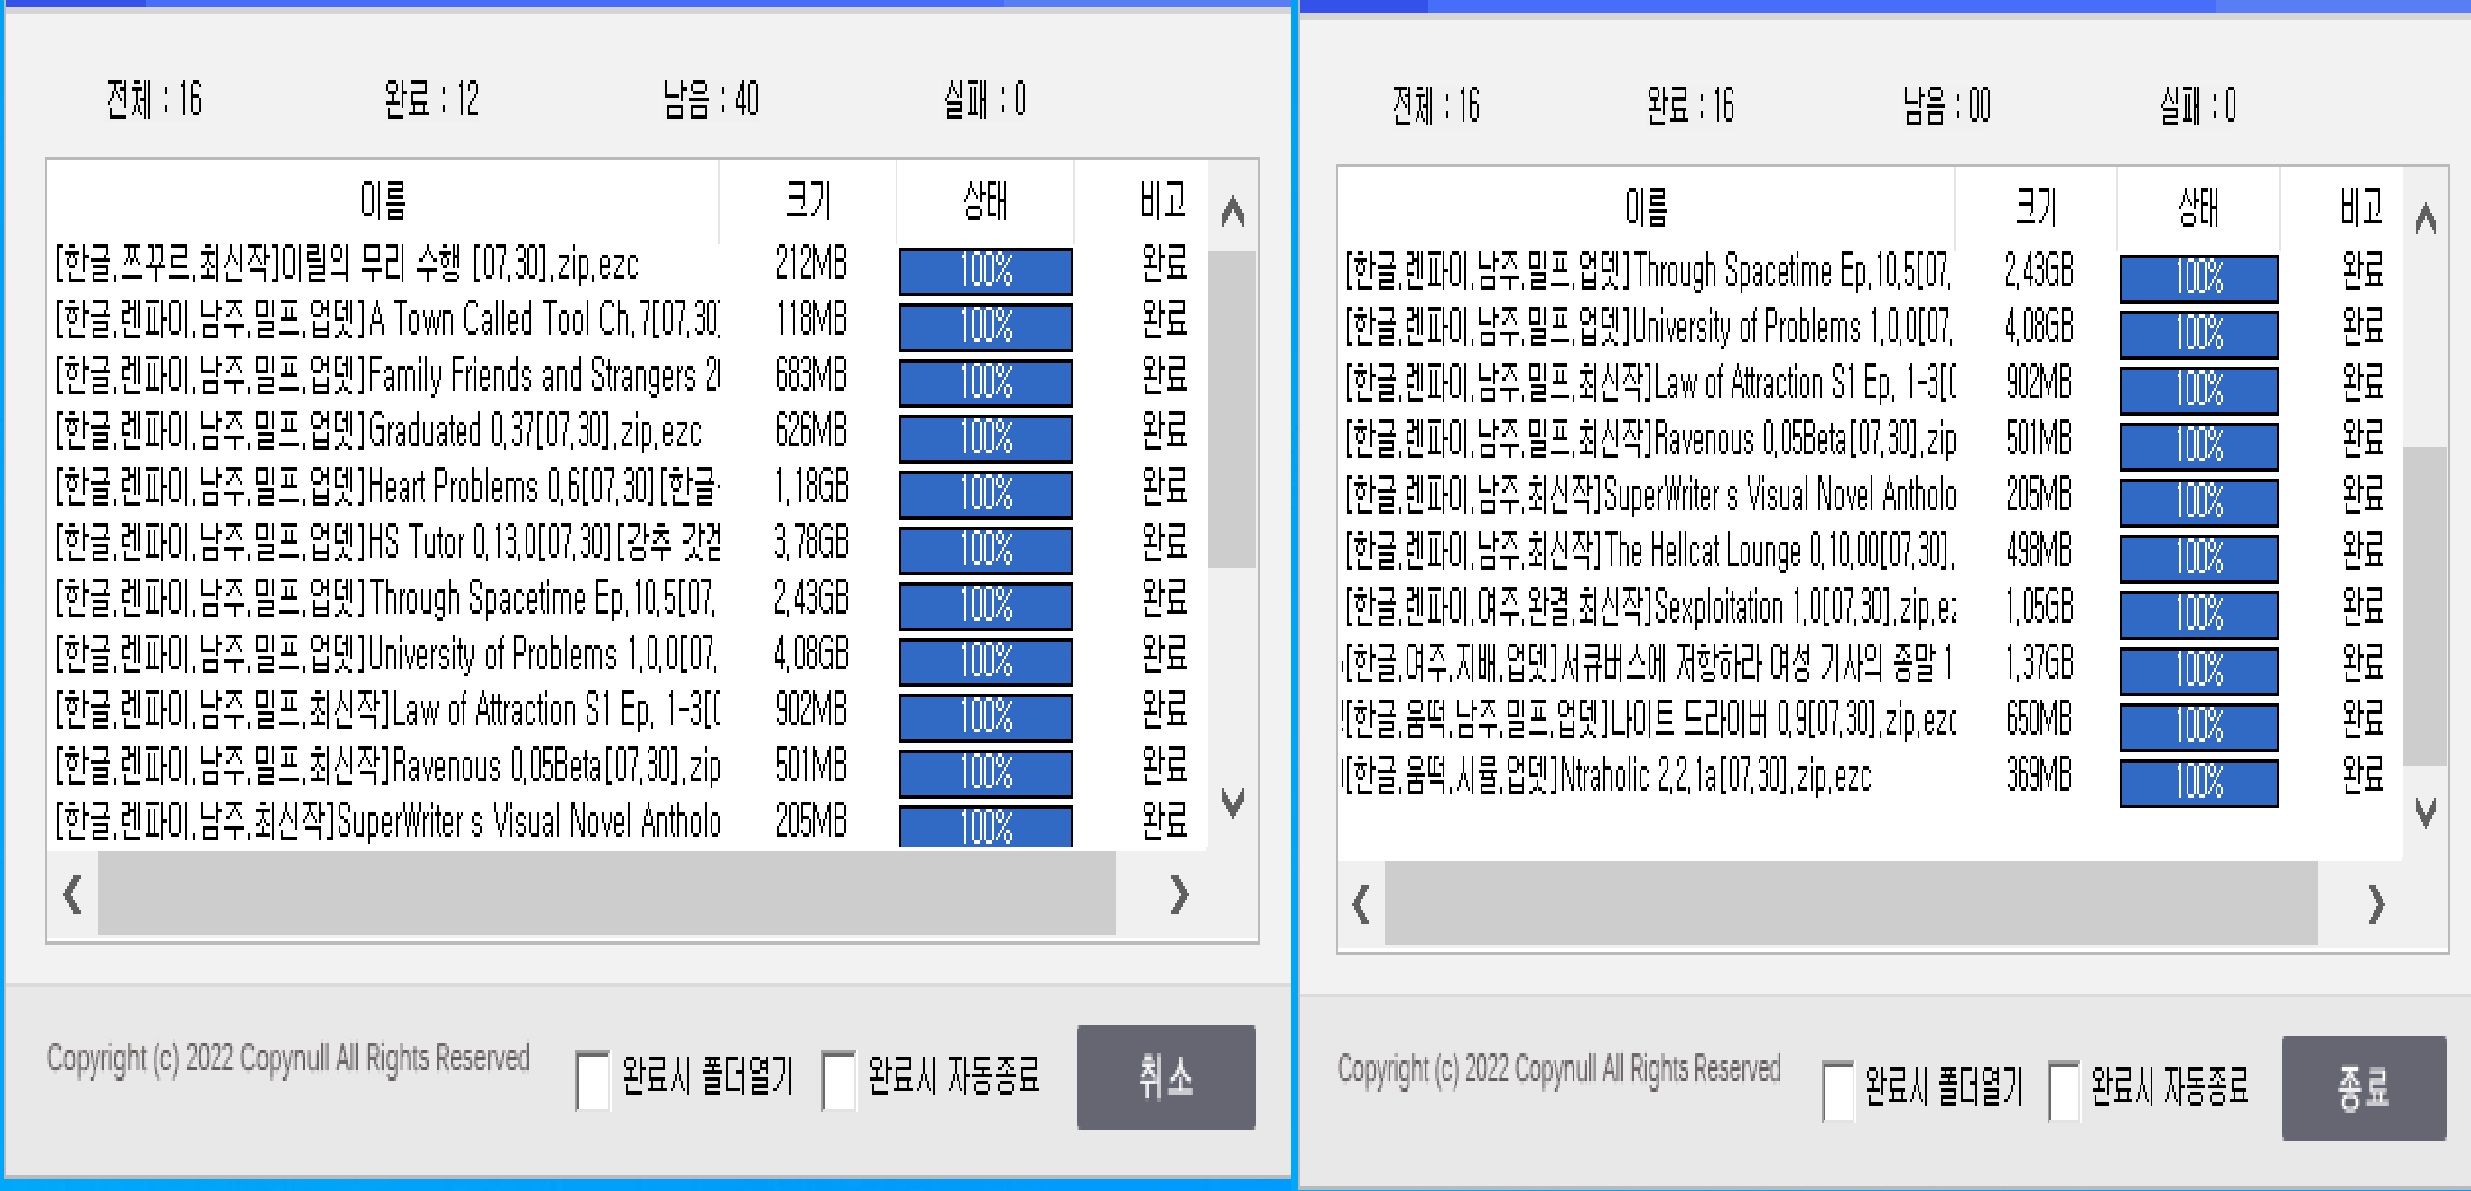Tick 완료시 자동종료 checkbox in right window

tap(2064, 1090)
